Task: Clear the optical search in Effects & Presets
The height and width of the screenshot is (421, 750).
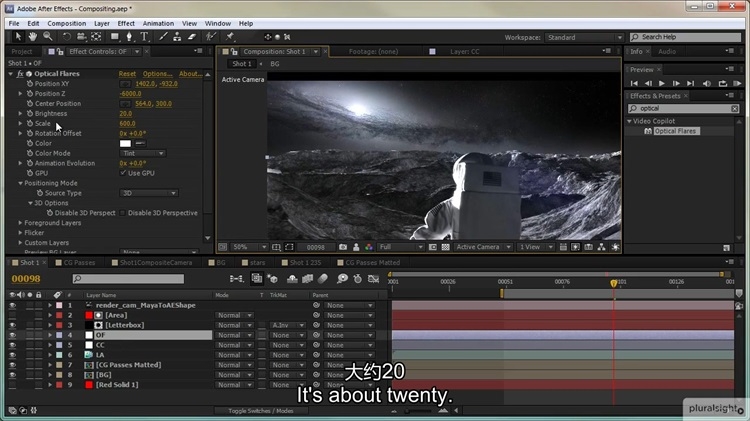Action: pyautogui.click(x=735, y=109)
